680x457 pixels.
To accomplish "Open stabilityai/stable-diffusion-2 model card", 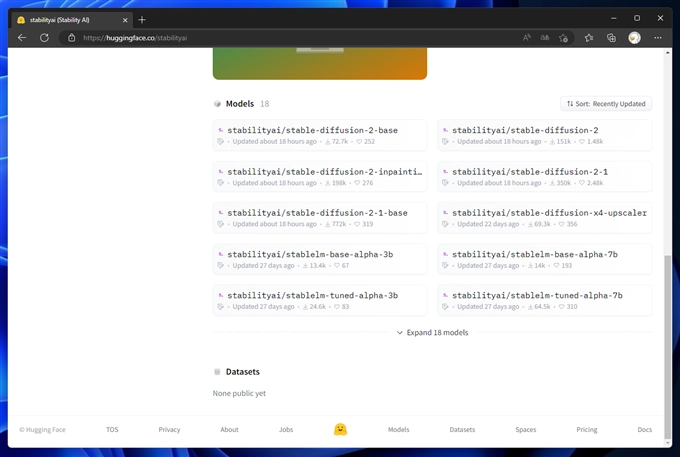I will 544,135.
